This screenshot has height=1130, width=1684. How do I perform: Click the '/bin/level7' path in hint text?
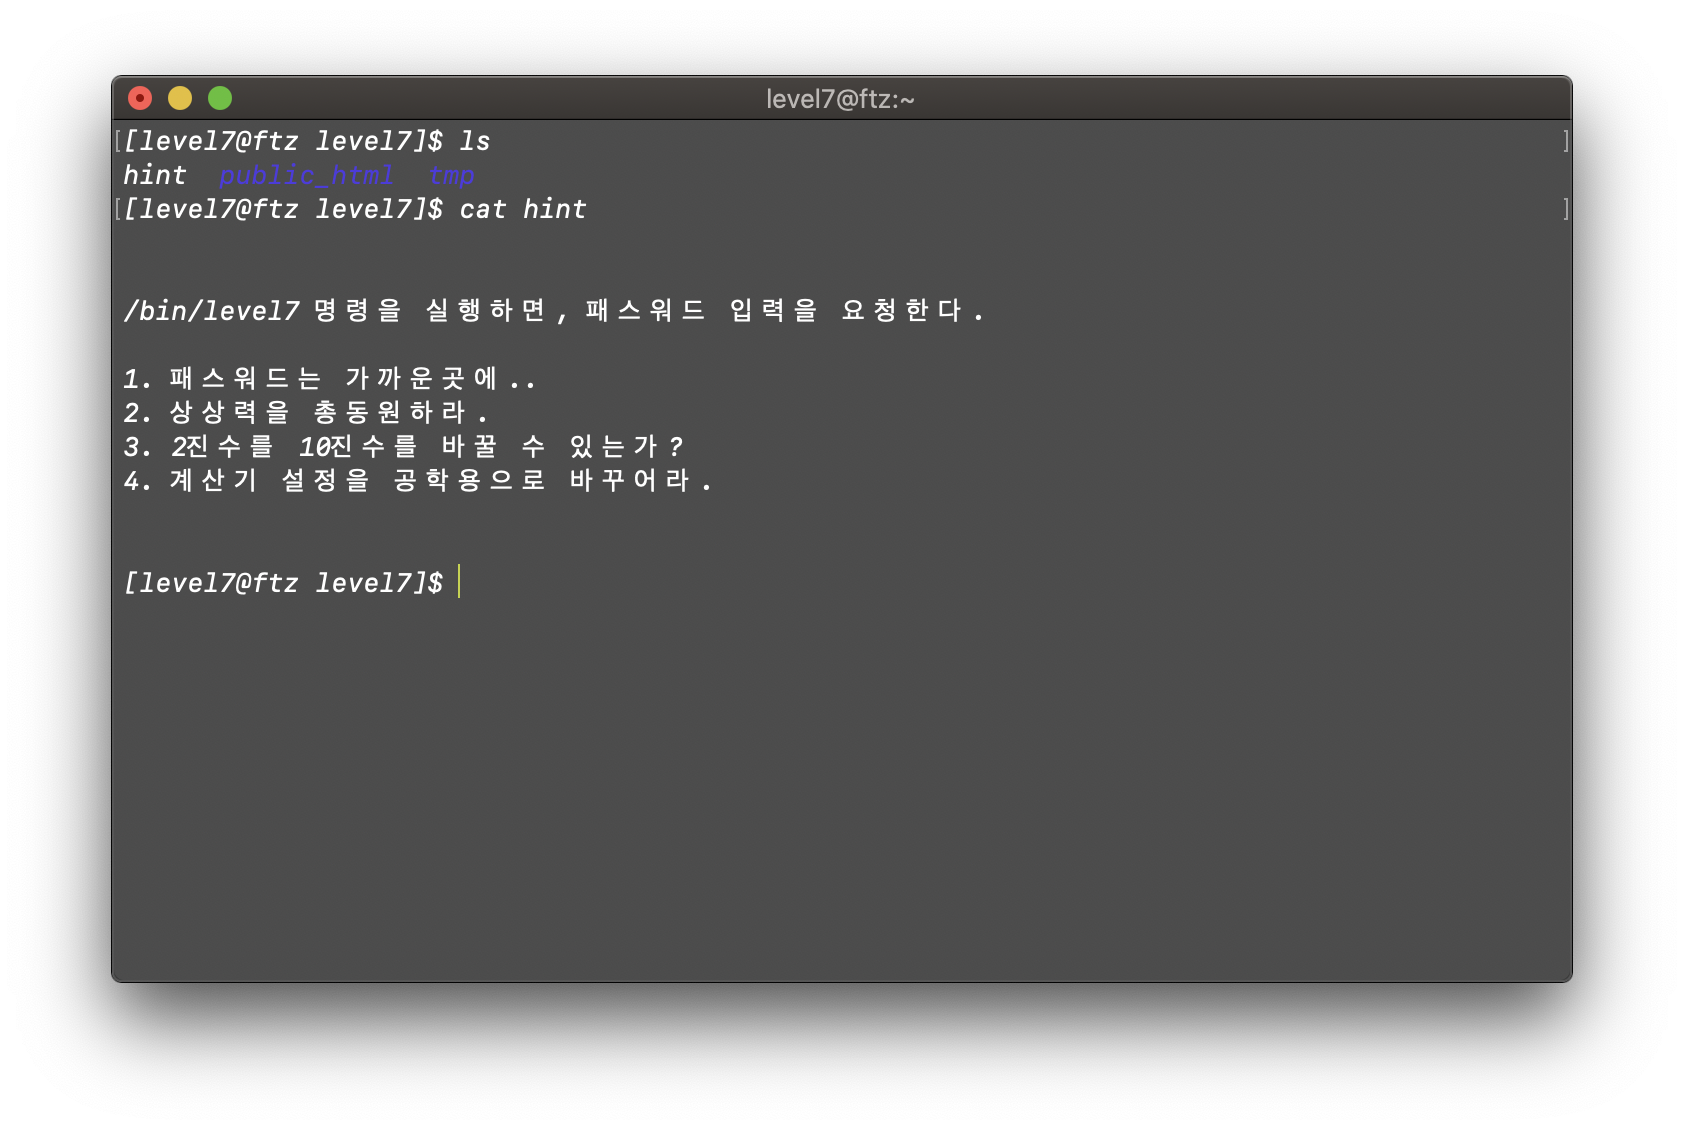[x=211, y=311]
